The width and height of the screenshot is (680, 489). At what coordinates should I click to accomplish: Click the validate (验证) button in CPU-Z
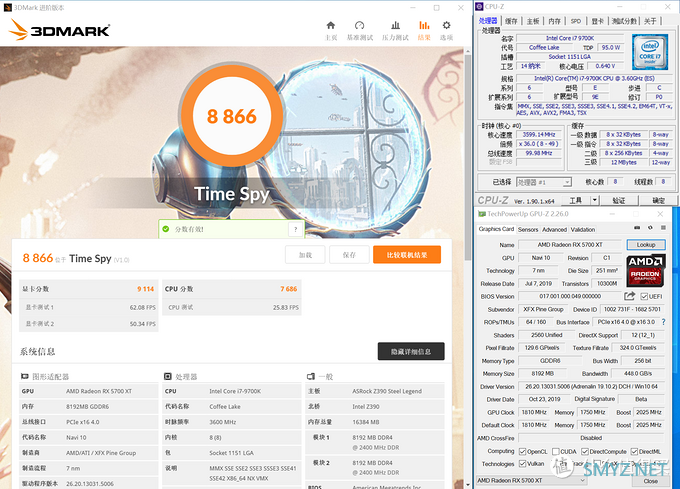coord(619,200)
